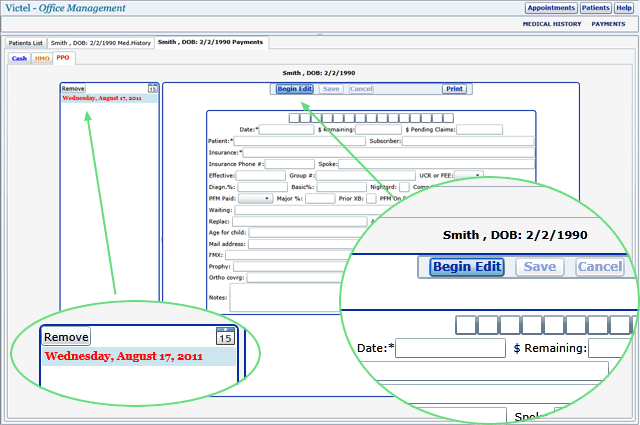640x425 pixels.
Task: Open the UCR or FEE dropdown
Action: (x=469, y=175)
